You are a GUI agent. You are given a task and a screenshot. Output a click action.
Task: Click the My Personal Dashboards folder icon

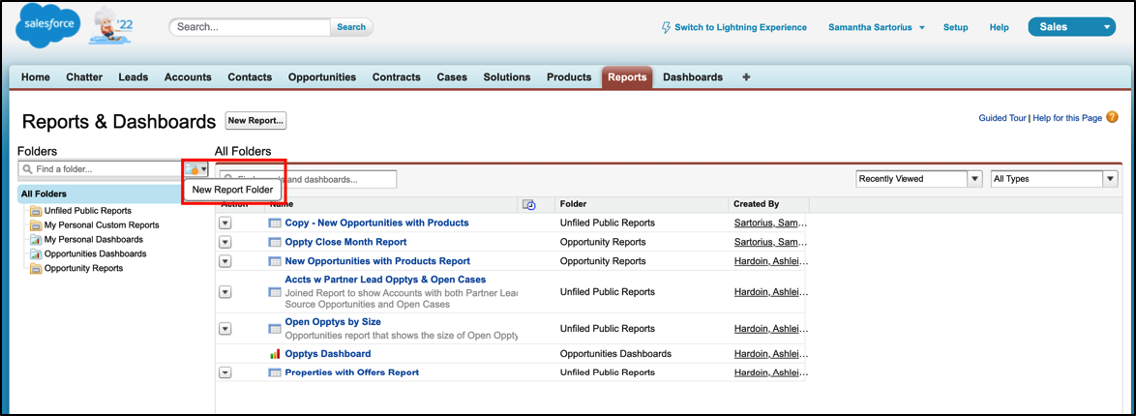[x=36, y=239]
